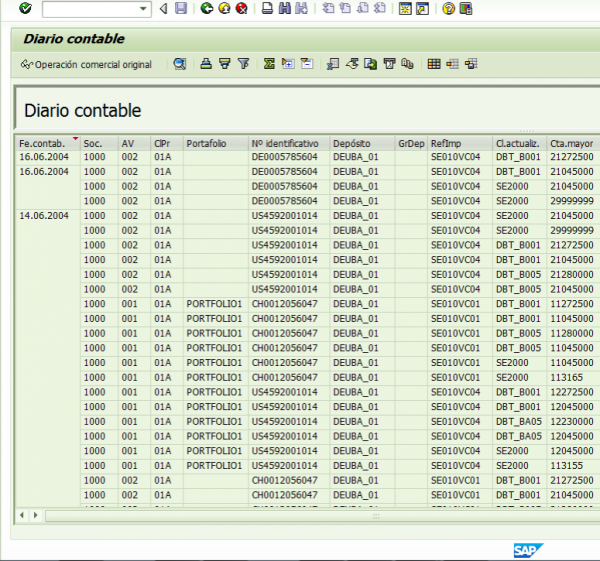Image resolution: width=600 pixels, height=561 pixels.
Task: Click the print preview icon beside subtotals
Action: coord(333,64)
